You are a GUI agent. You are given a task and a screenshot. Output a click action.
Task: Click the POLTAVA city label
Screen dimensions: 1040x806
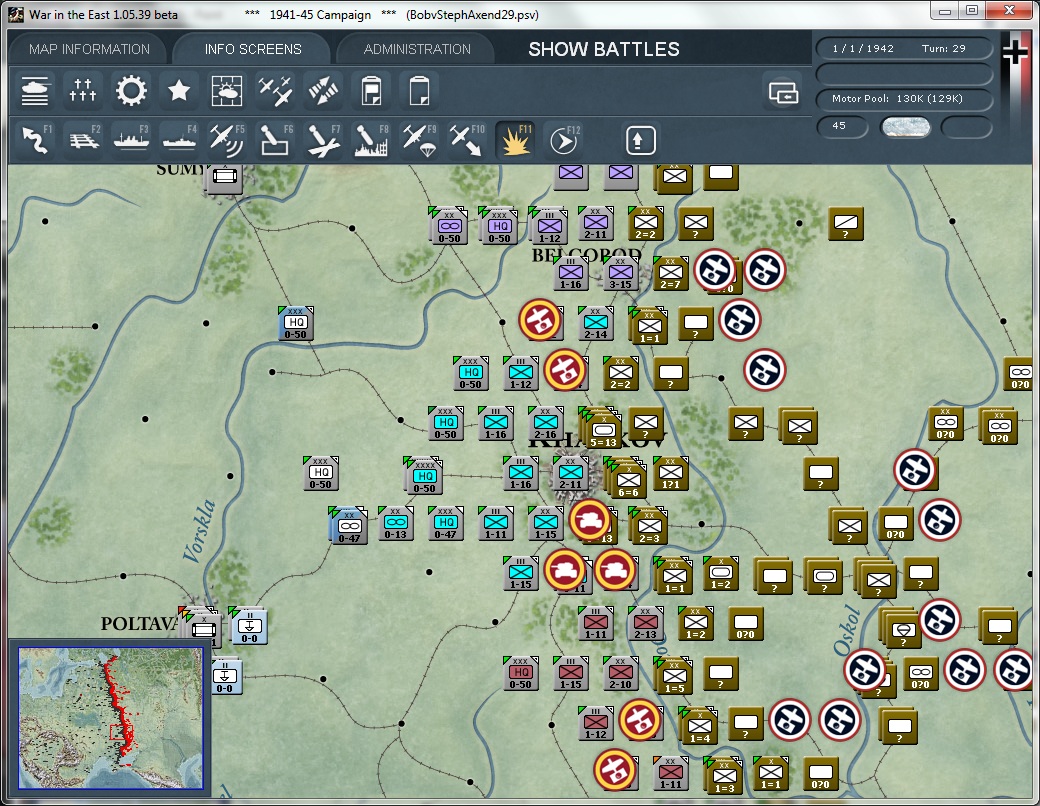click(139, 624)
